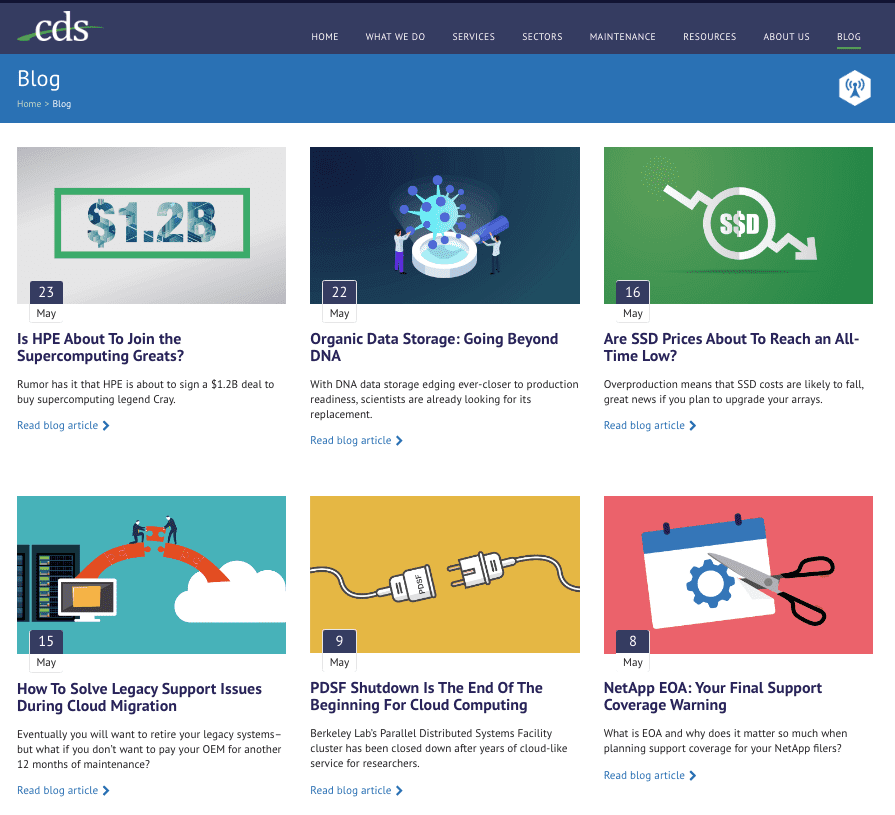The height and width of the screenshot is (815, 895).
Task: Click chevron after Organic Data Storage read link
Action: [x=399, y=441]
